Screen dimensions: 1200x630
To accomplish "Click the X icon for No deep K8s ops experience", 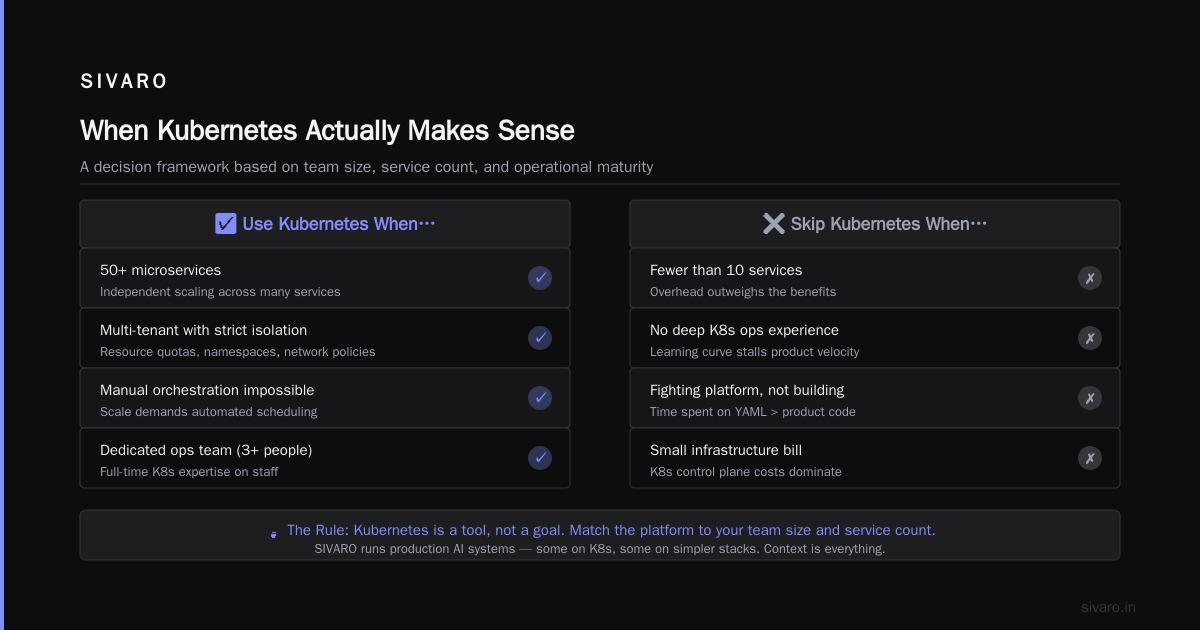I will pyautogui.click(x=1090, y=338).
